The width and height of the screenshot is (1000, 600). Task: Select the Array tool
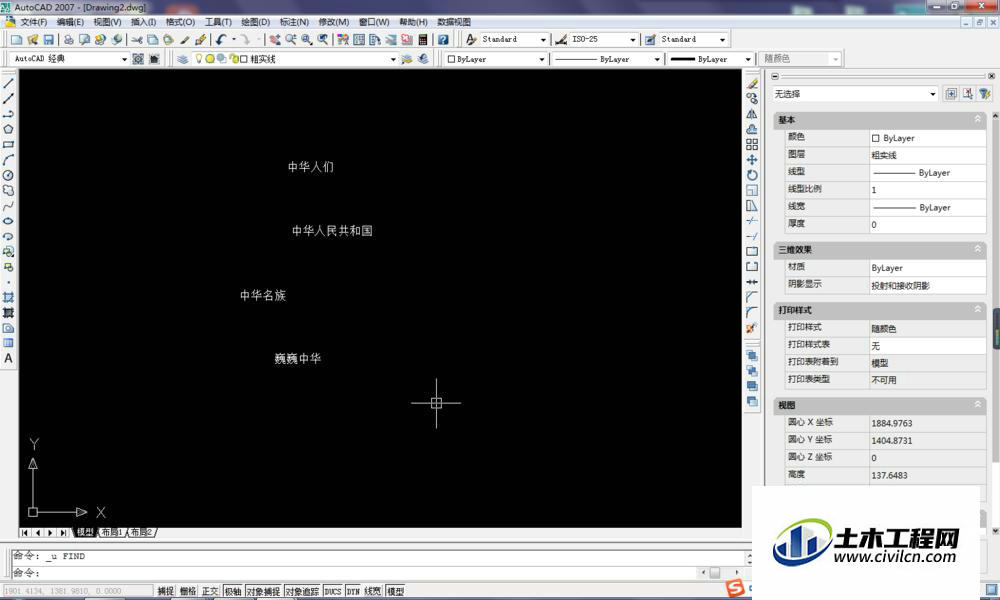tap(752, 145)
